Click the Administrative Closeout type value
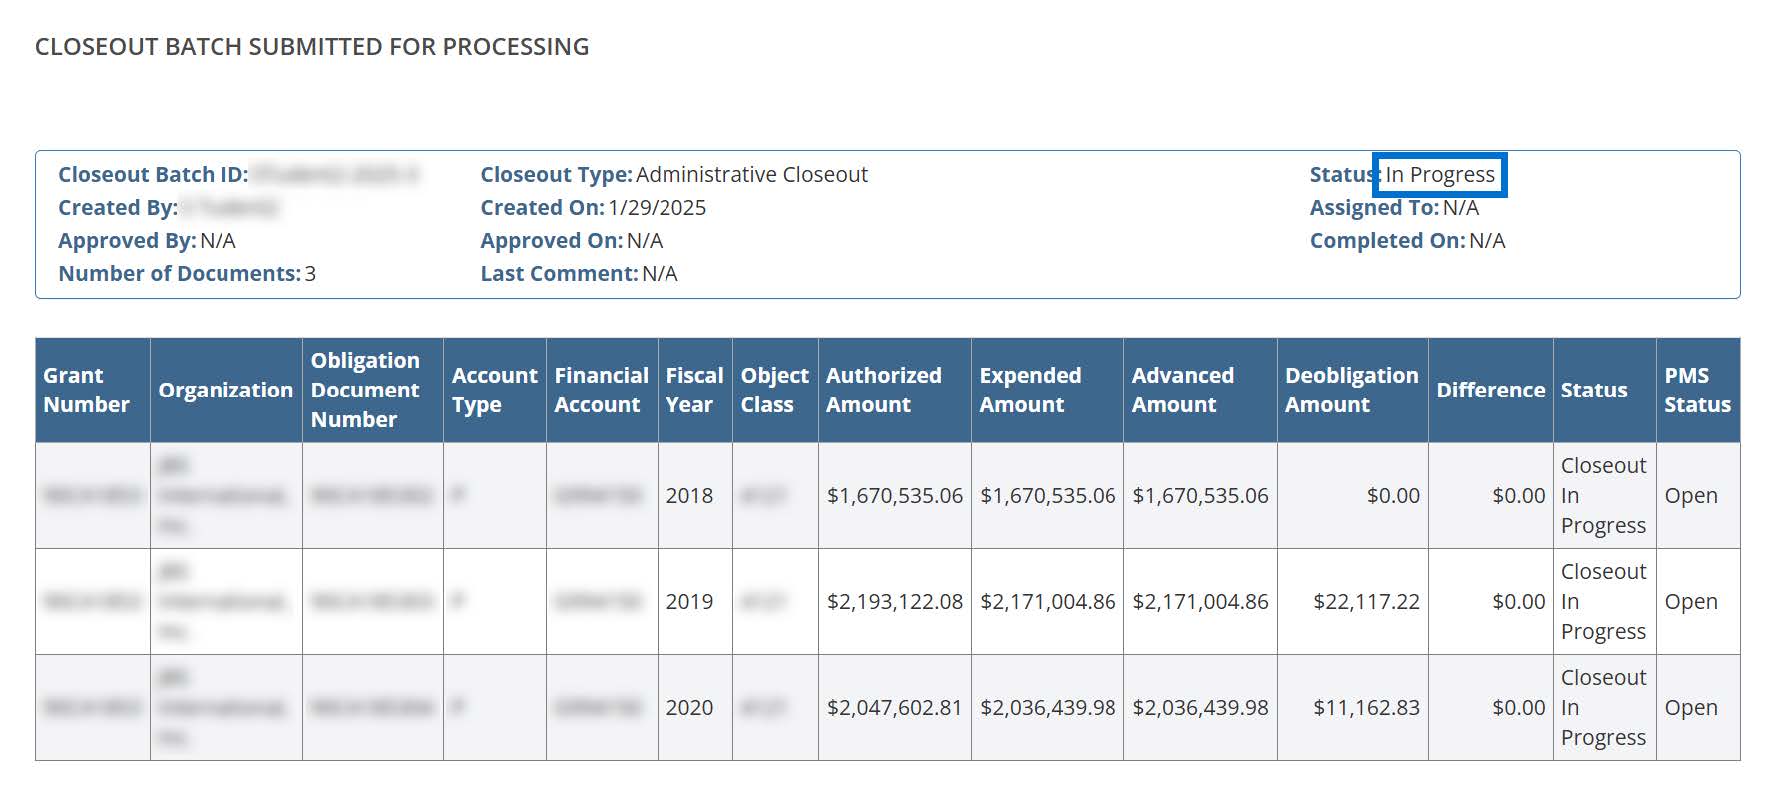Viewport: 1778px width, 794px height. (751, 175)
